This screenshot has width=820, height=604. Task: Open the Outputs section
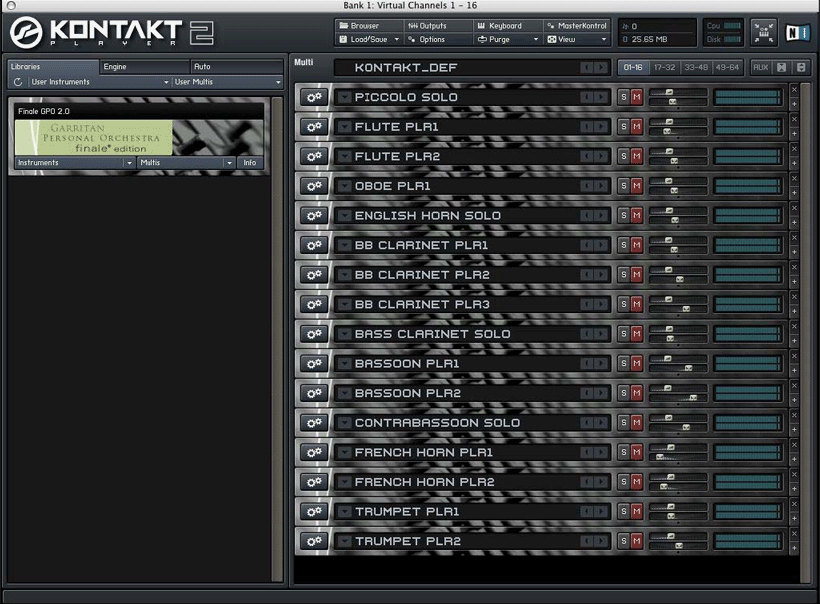pos(438,26)
